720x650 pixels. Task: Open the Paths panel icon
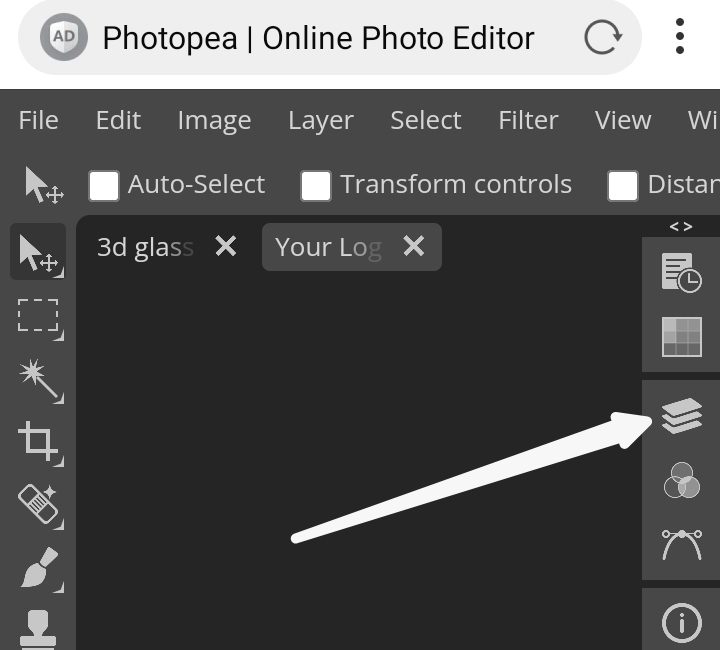click(682, 545)
